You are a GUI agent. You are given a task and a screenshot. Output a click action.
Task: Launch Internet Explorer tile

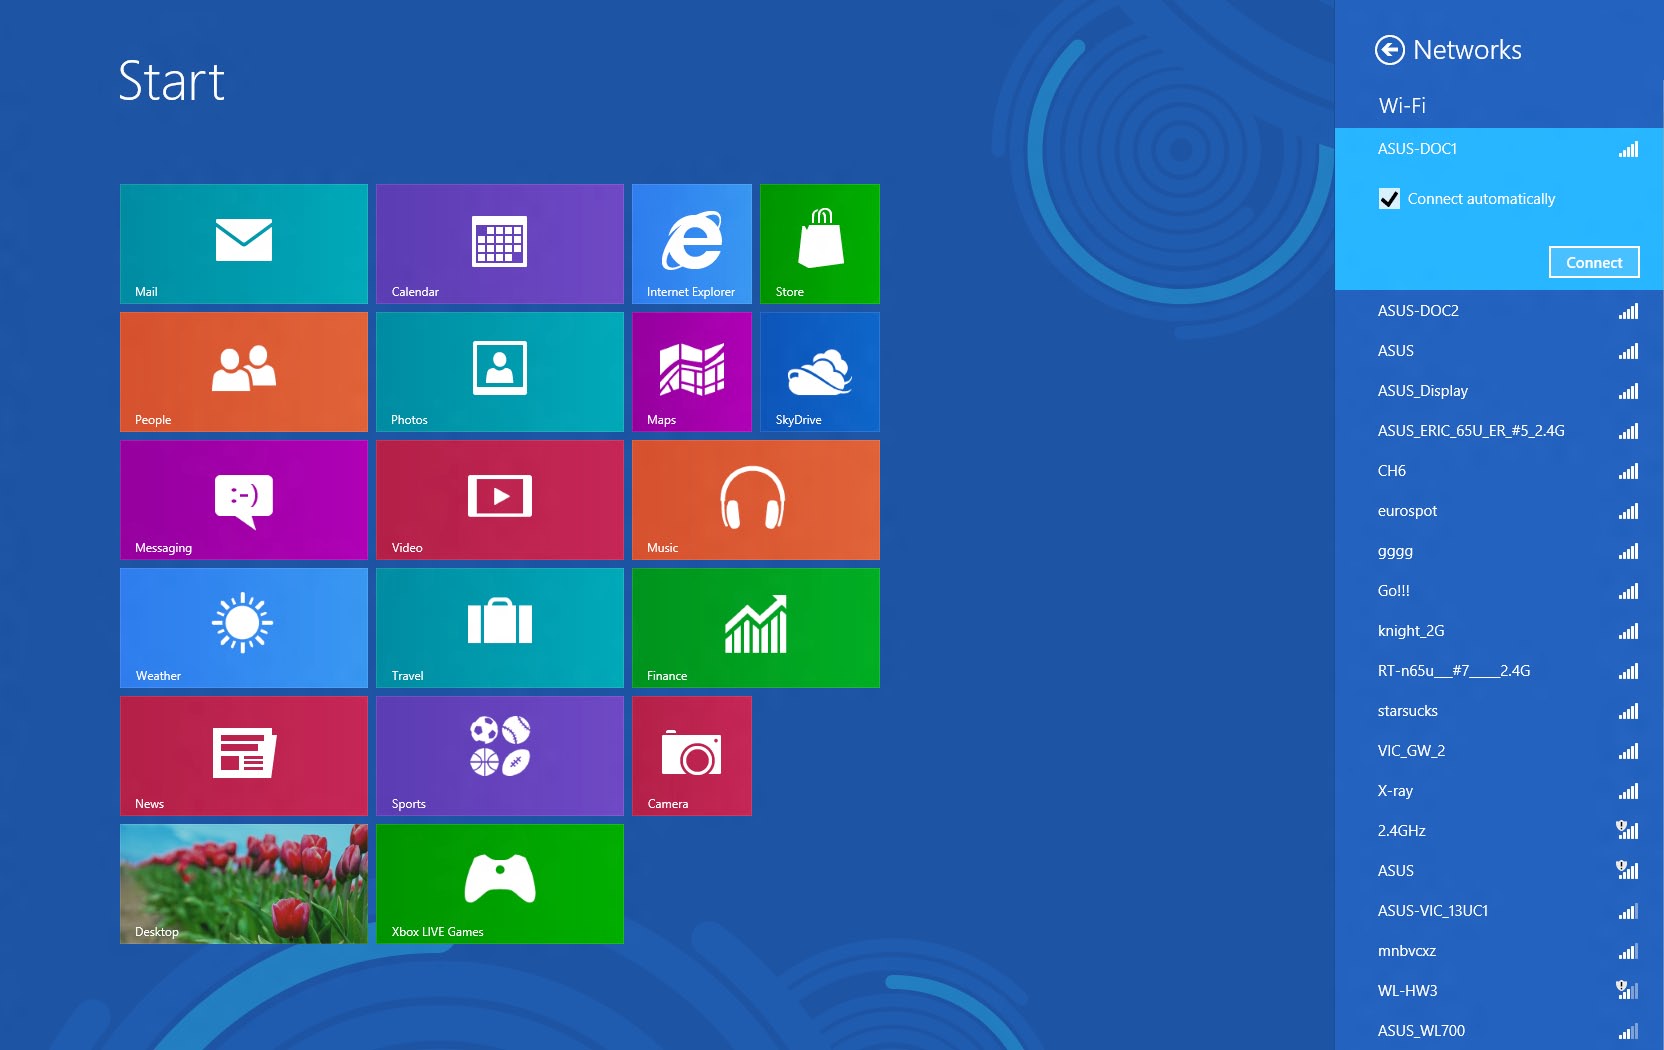[x=692, y=244]
